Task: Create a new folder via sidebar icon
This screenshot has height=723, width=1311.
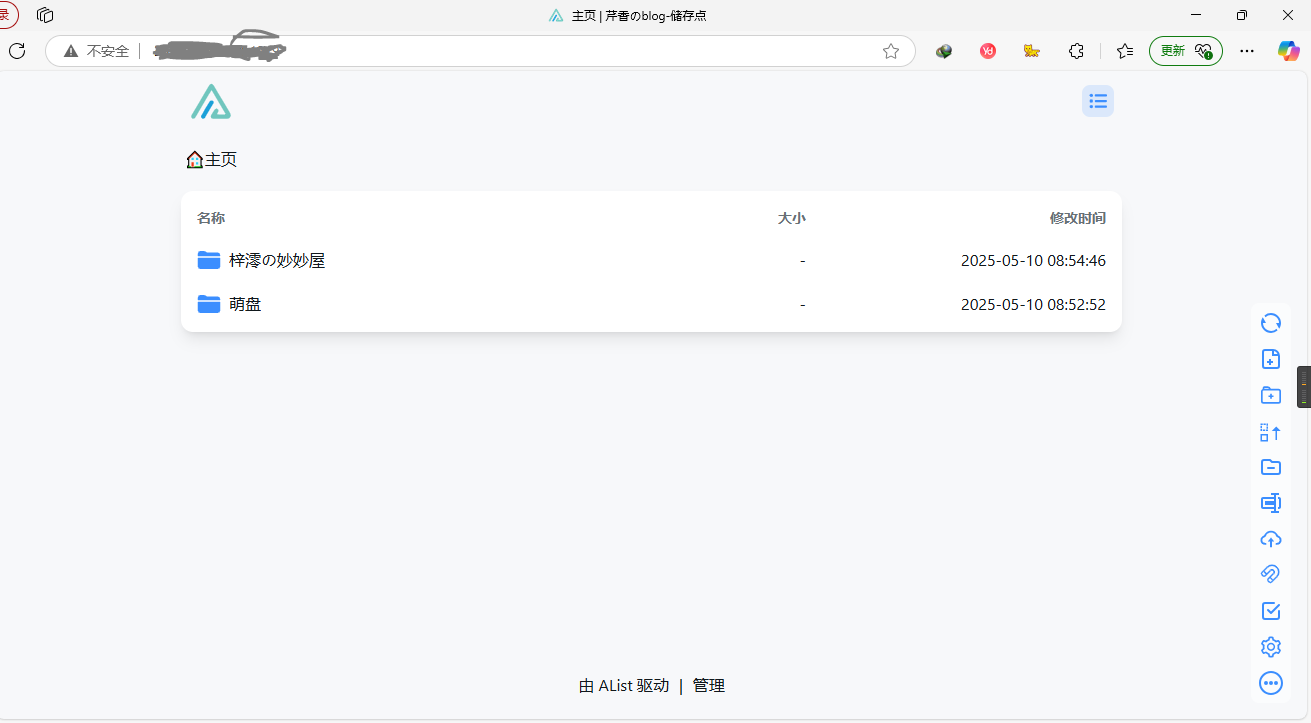Action: click(x=1270, y=396)
